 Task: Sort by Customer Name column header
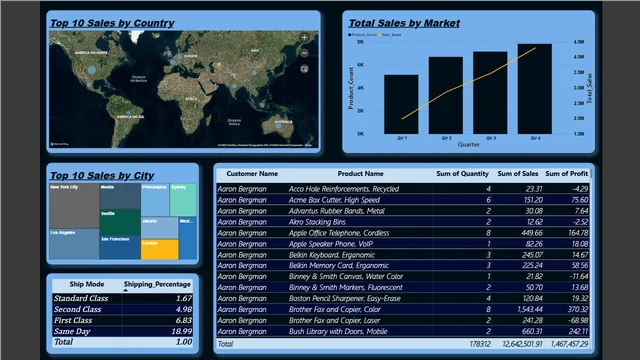[x=252, y=174]
